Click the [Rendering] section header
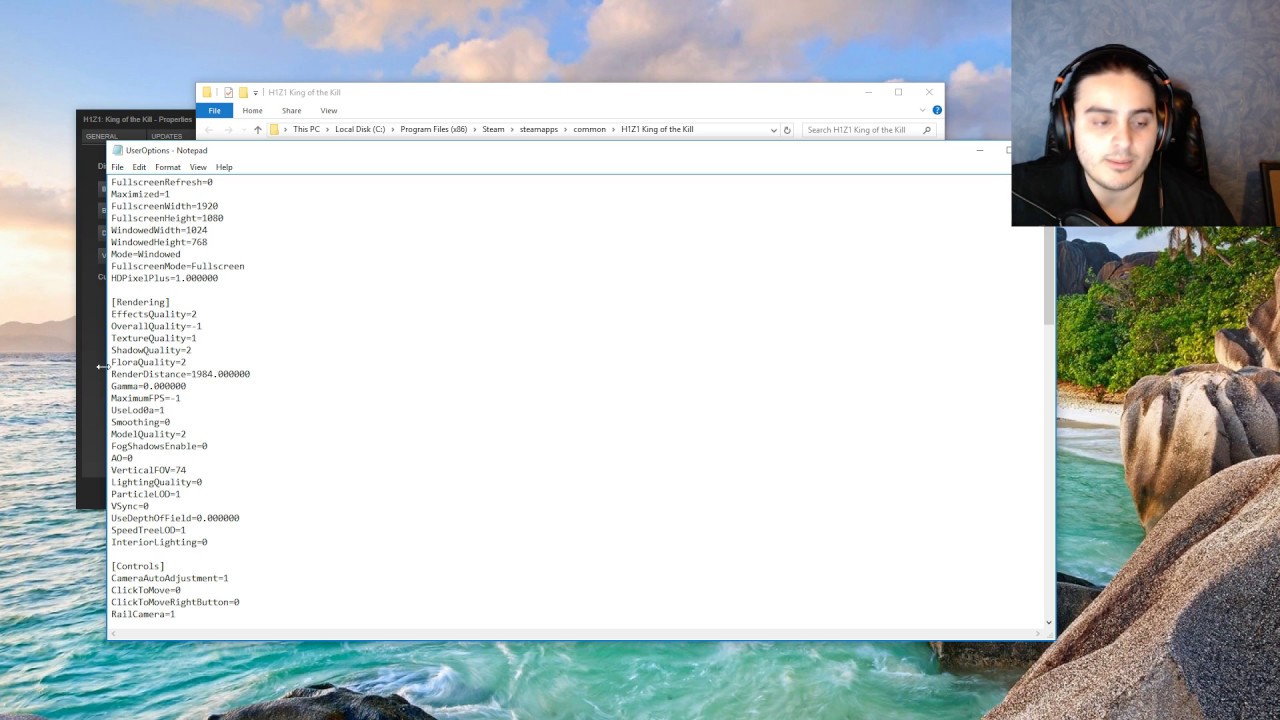This screenshot has width=1280, height=720. (x=140, y=302)
